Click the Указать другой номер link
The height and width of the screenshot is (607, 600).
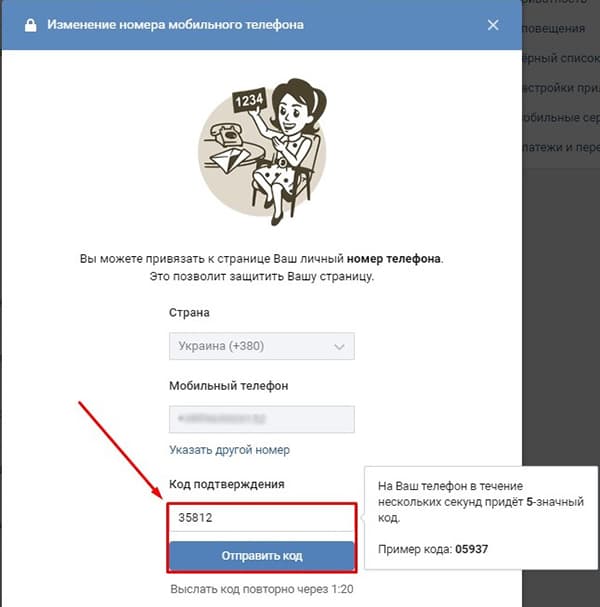[x=229, y=450]
